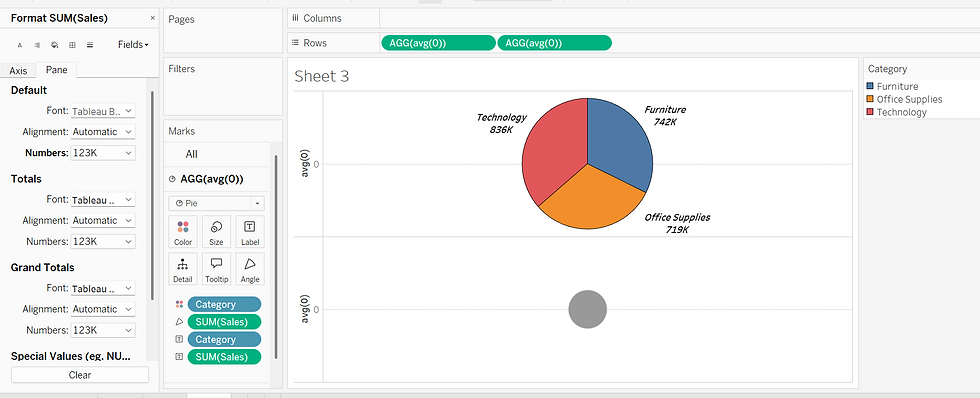Click Technology red legend swatch

click(x=870, y=112)
